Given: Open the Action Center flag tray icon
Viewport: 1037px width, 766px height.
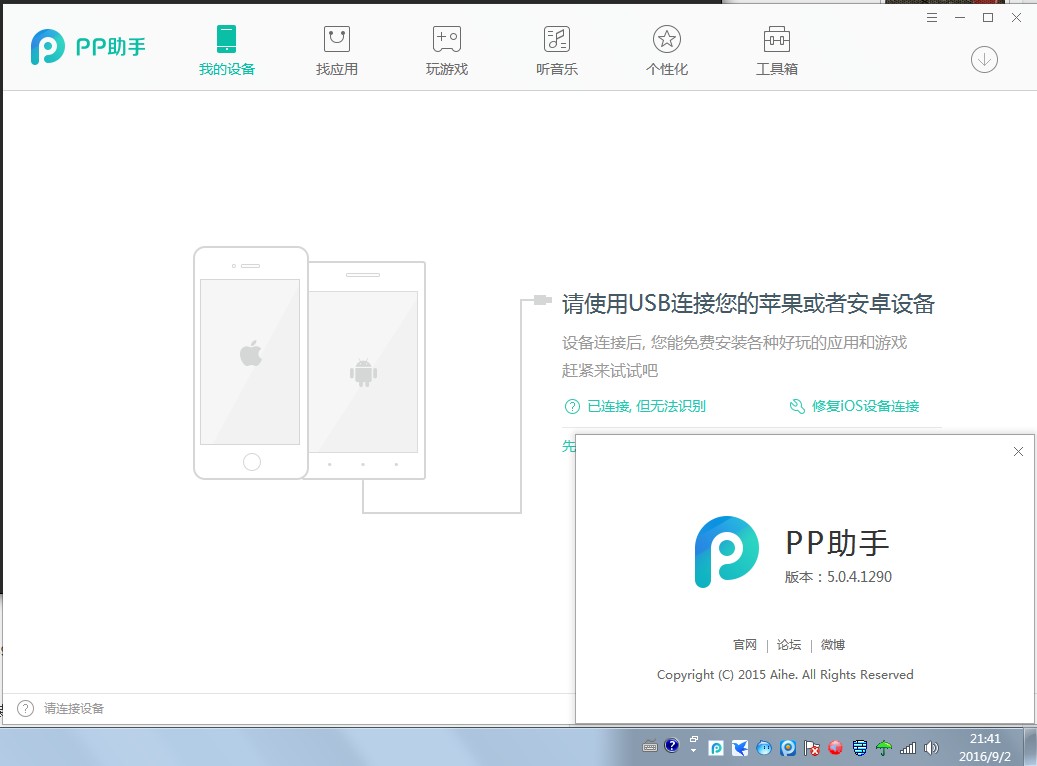Looking at the screenshot, I should point(811,747).
